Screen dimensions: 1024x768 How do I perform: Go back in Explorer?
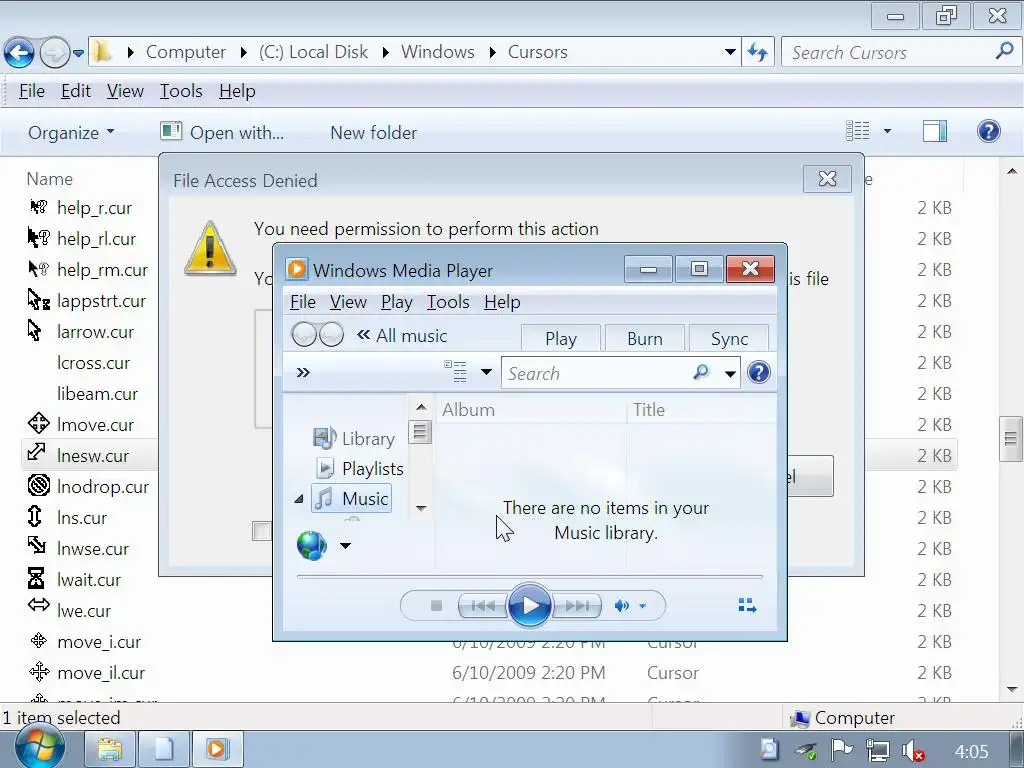pos(19,53)
